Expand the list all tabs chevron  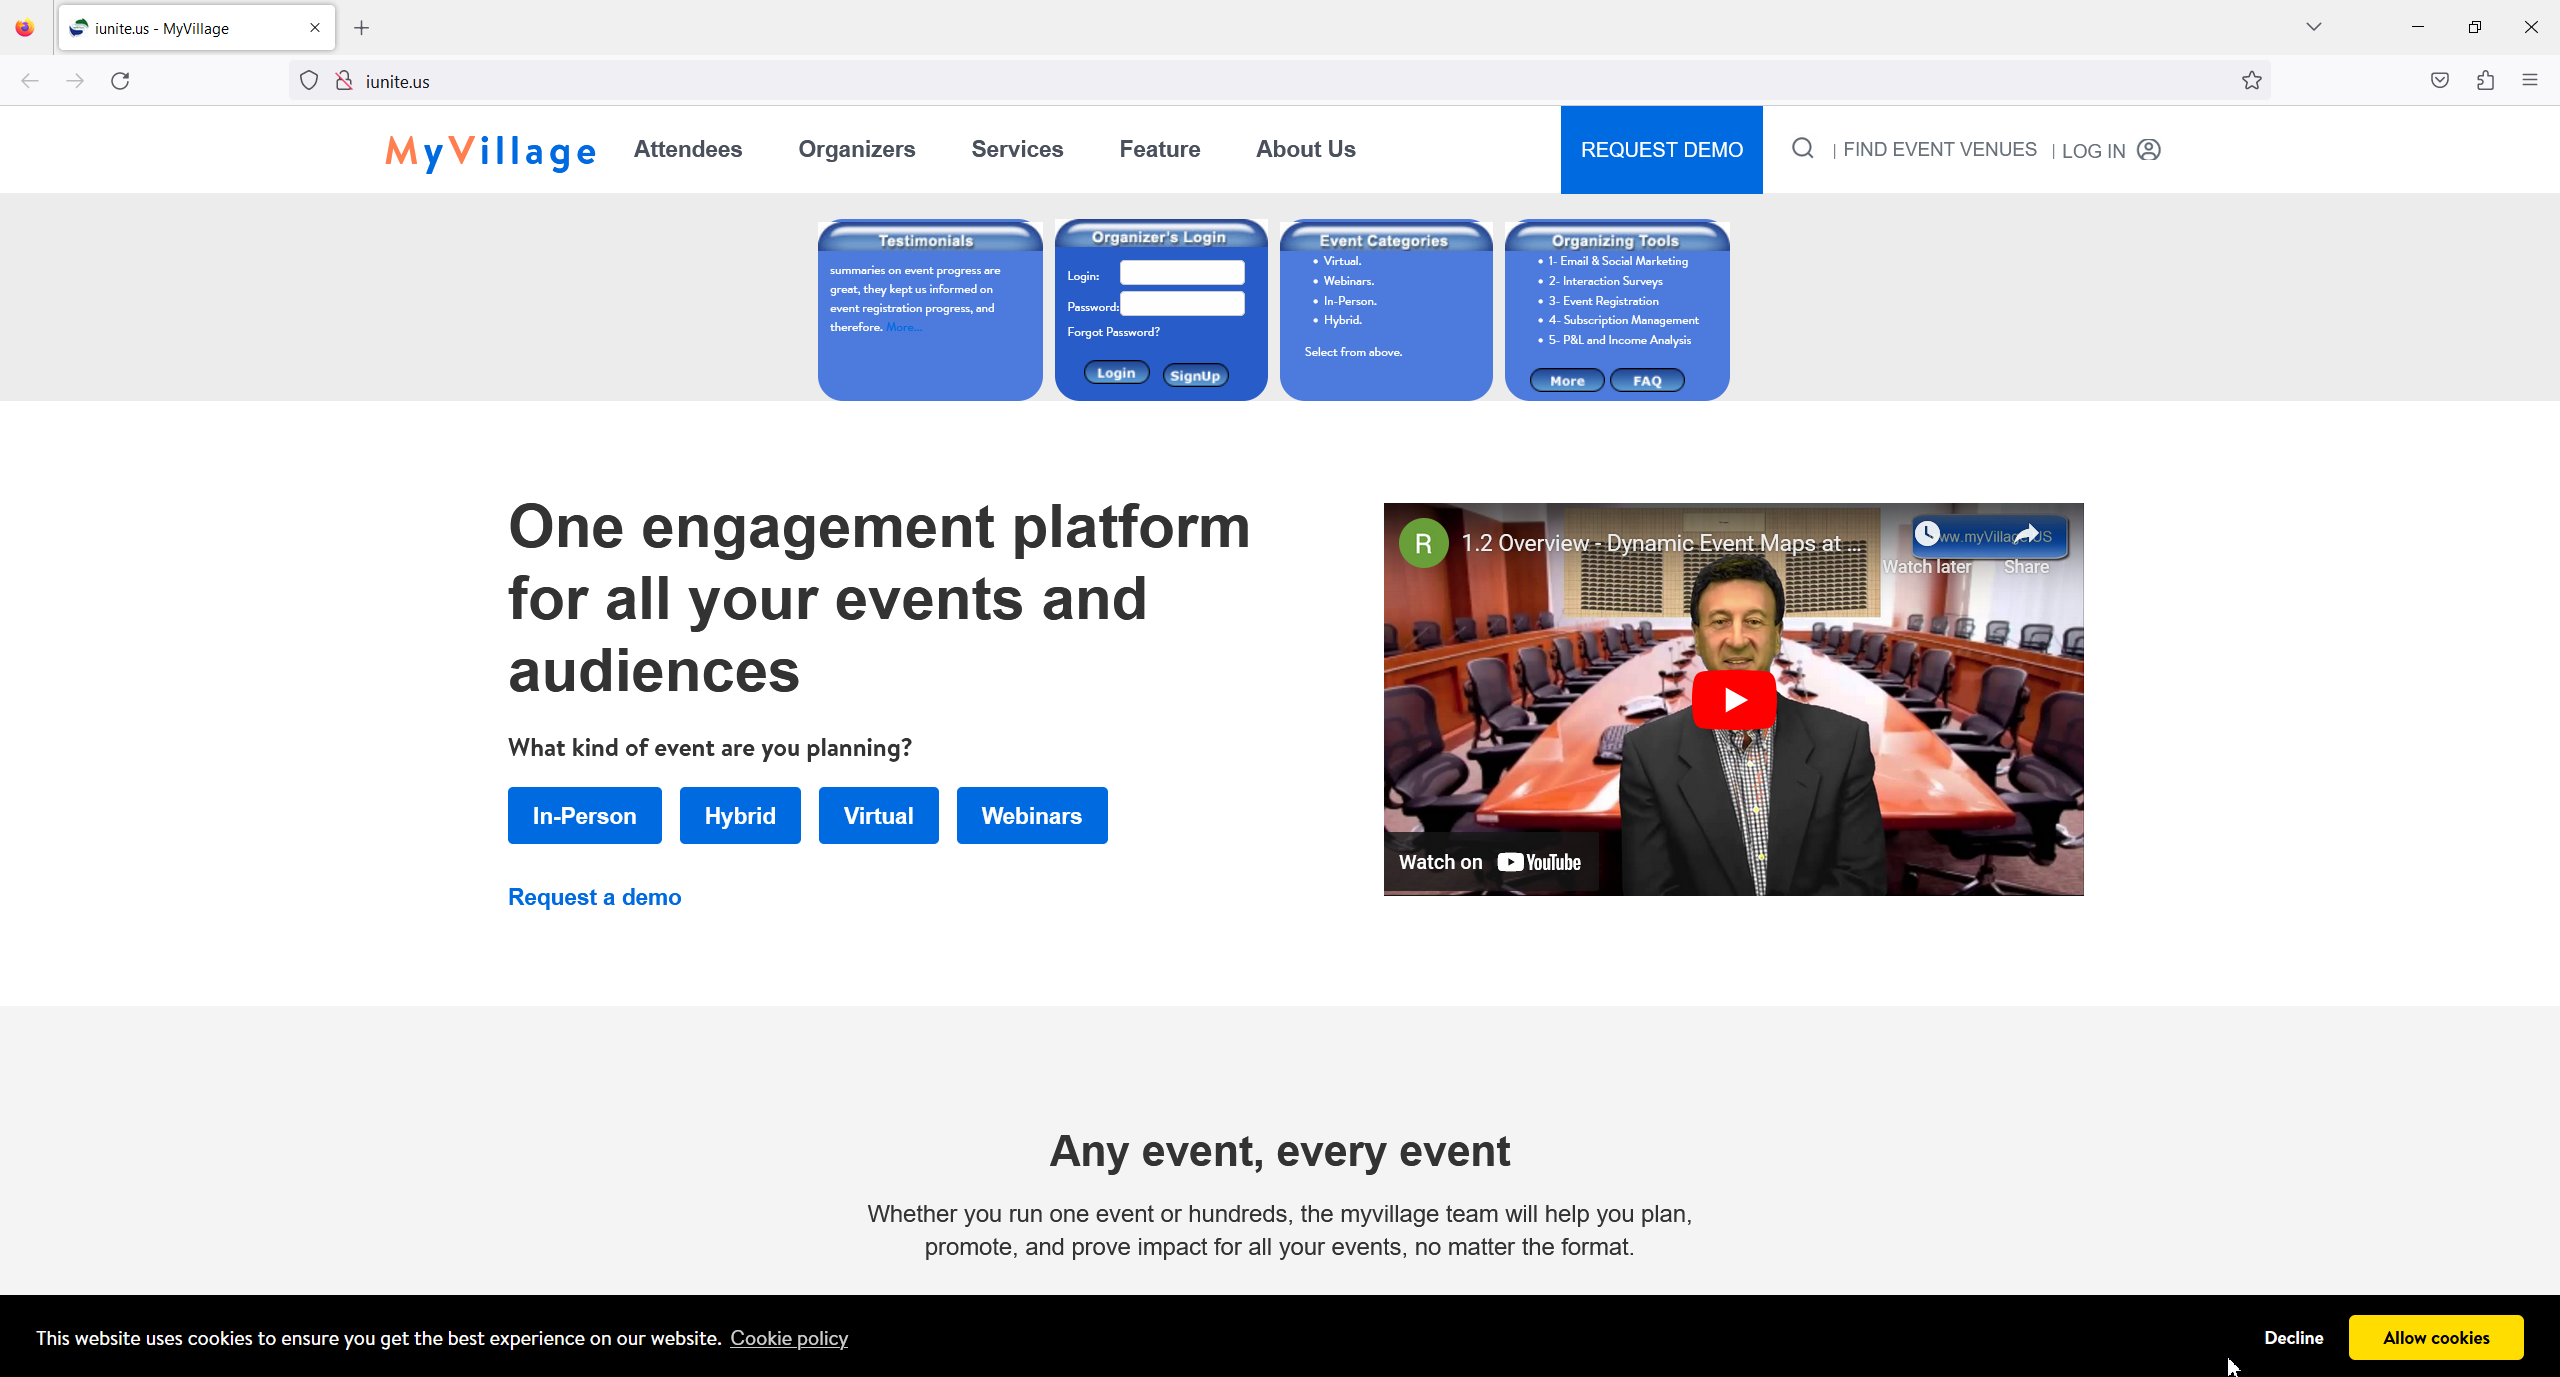point(2313,27)
